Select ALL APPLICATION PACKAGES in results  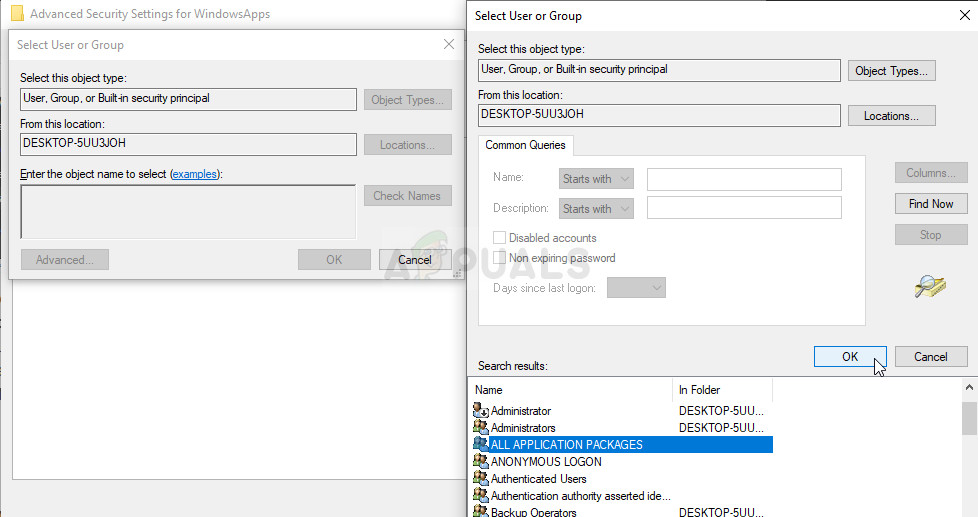pyautogui.click(x=566, y=445)
